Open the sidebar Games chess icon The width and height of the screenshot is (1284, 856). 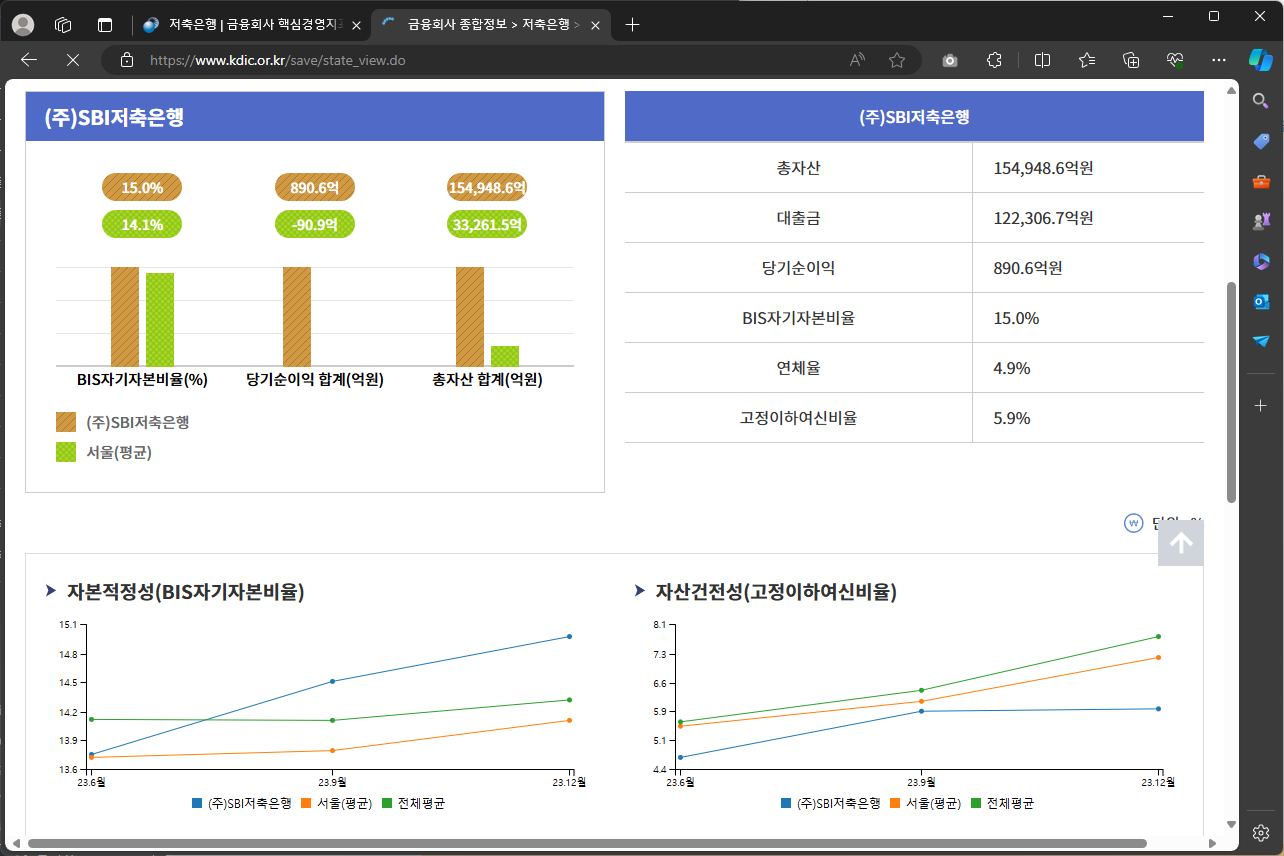(x=1261, y=221)
